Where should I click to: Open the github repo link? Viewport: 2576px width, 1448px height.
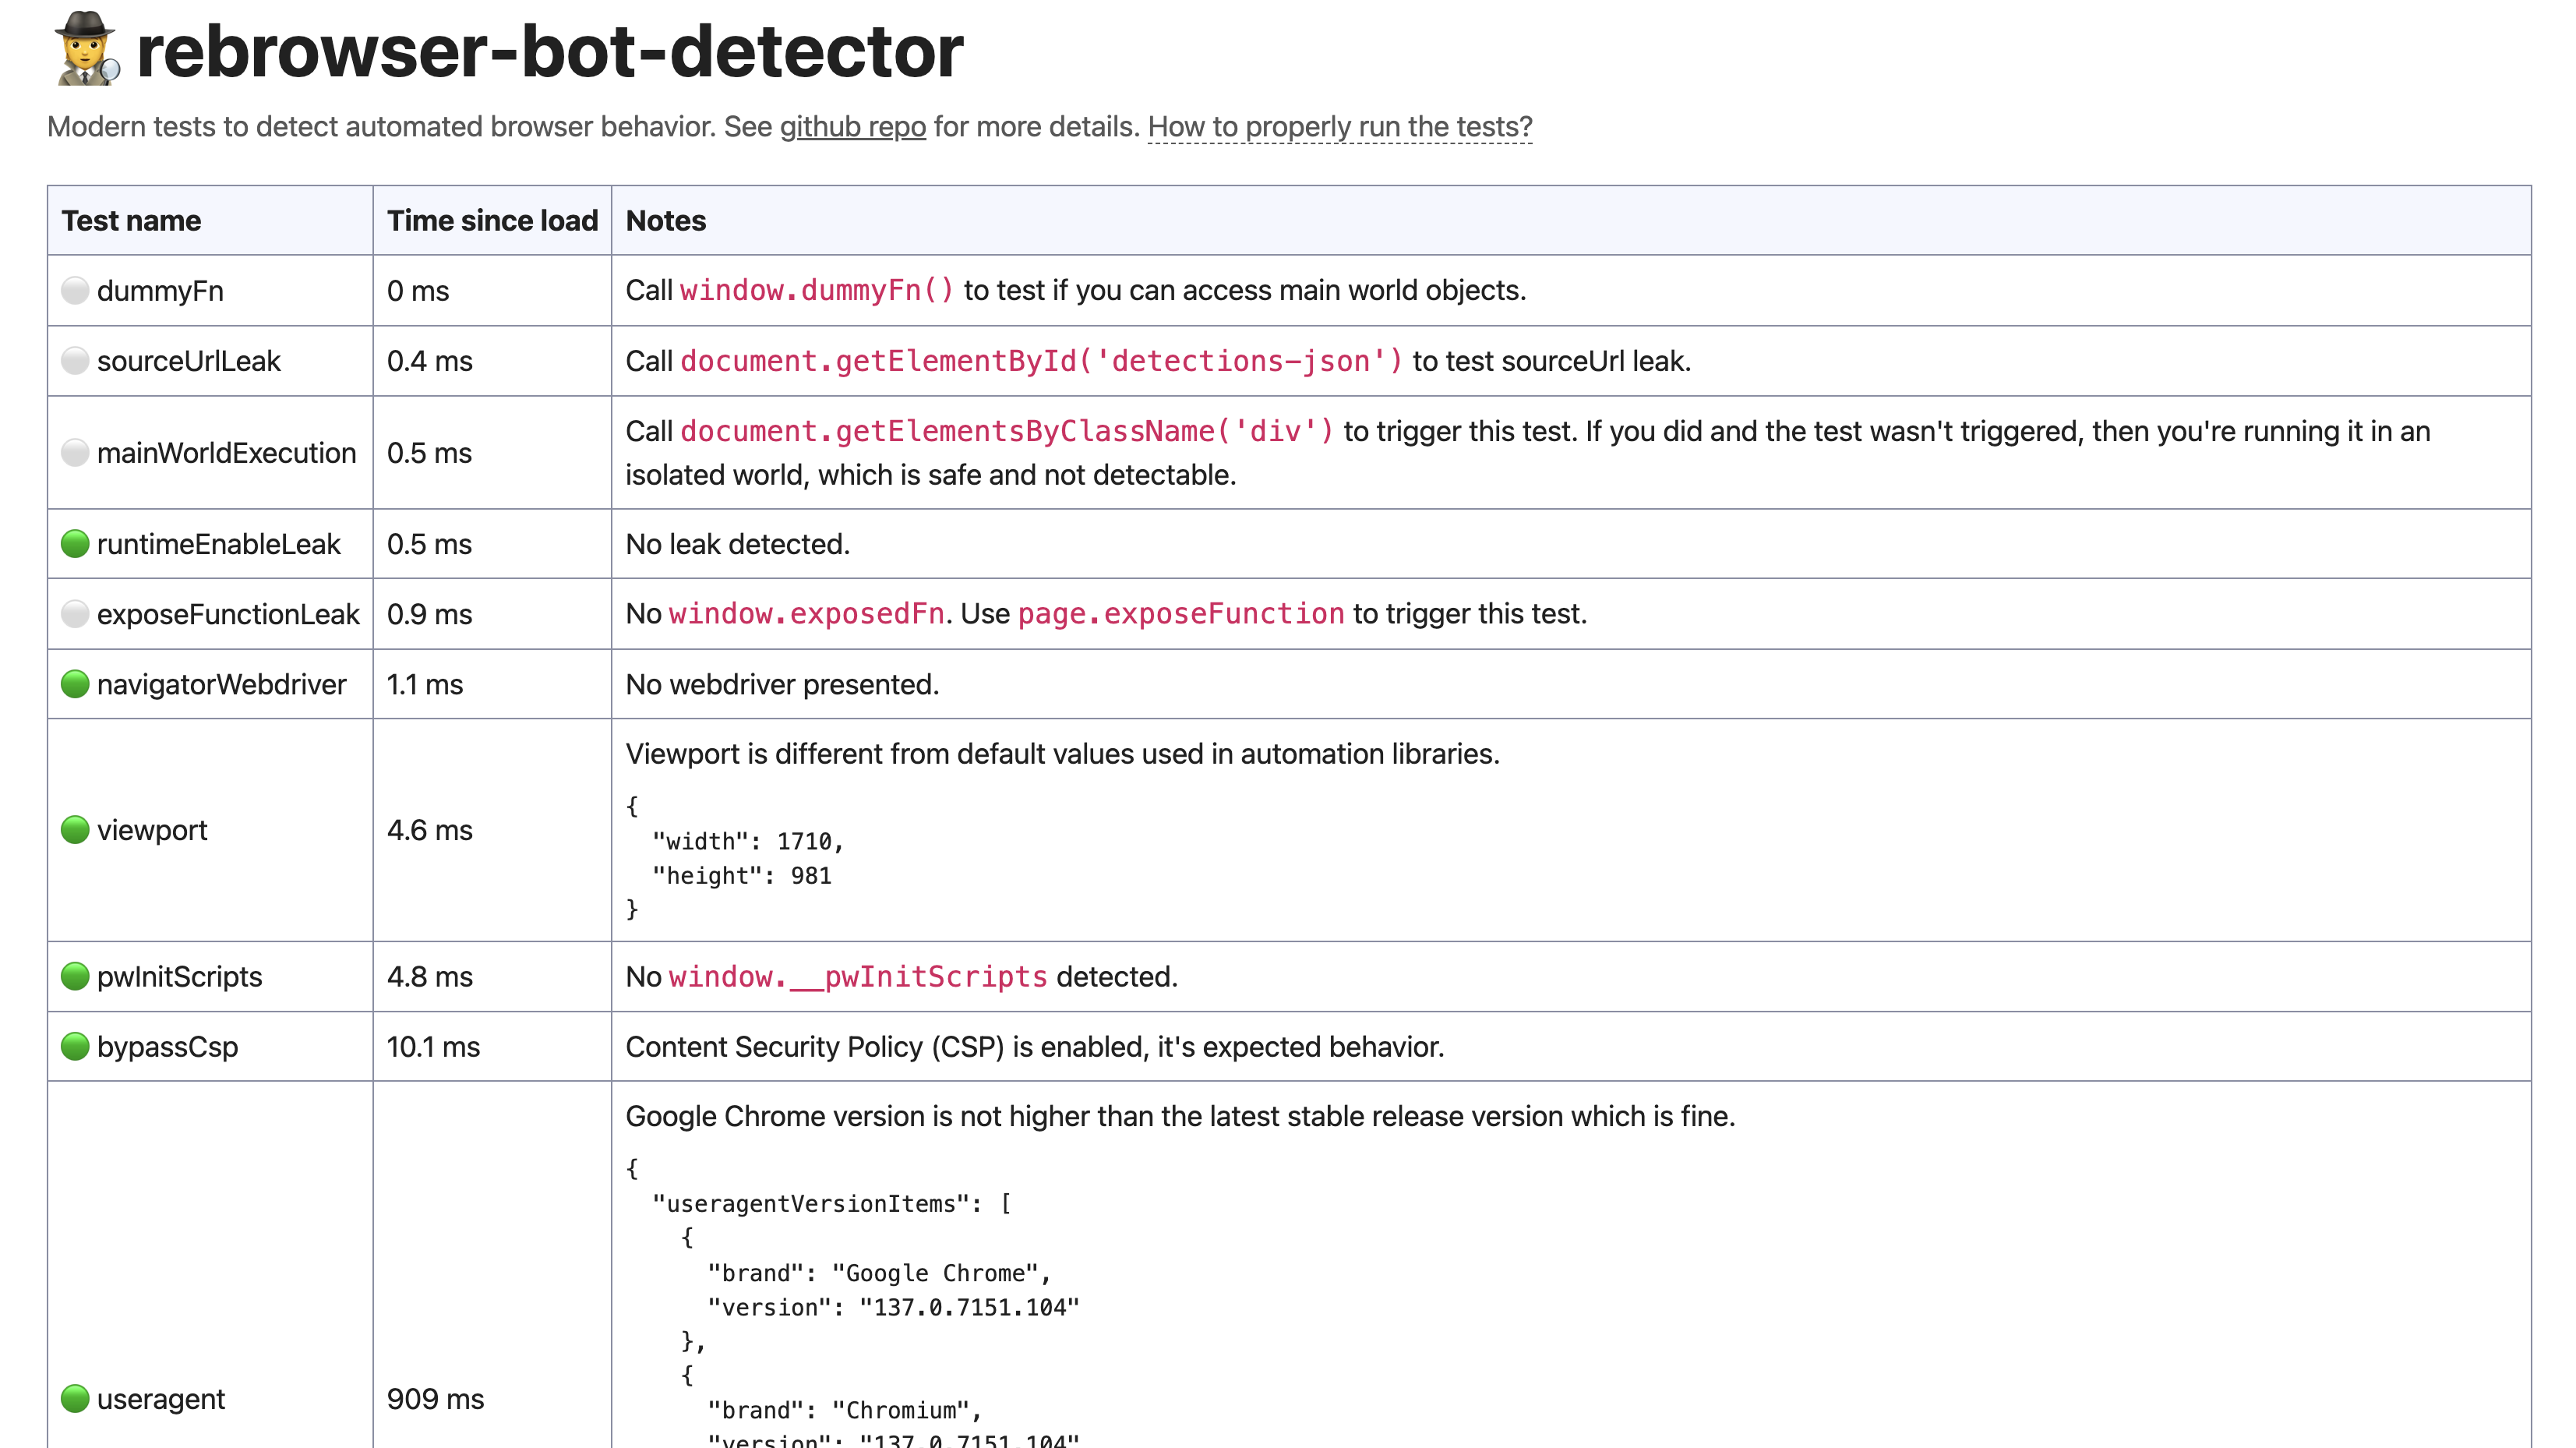click(x=852, y=127)
